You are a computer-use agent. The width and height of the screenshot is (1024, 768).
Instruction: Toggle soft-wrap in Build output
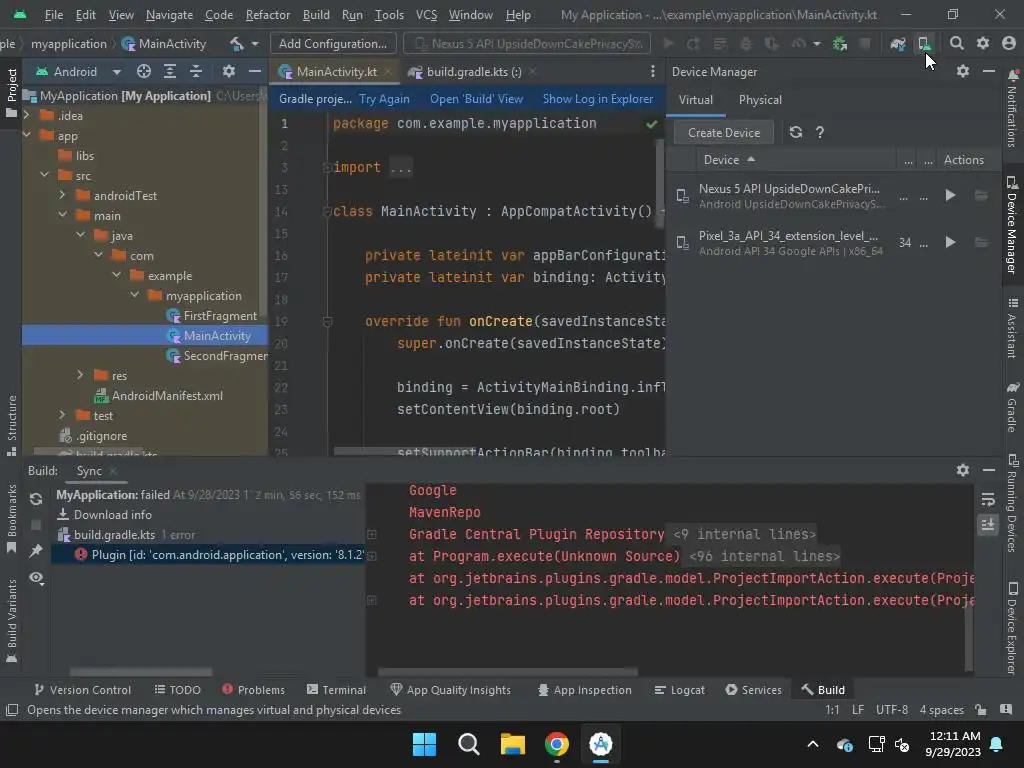(x=987, y=500)
